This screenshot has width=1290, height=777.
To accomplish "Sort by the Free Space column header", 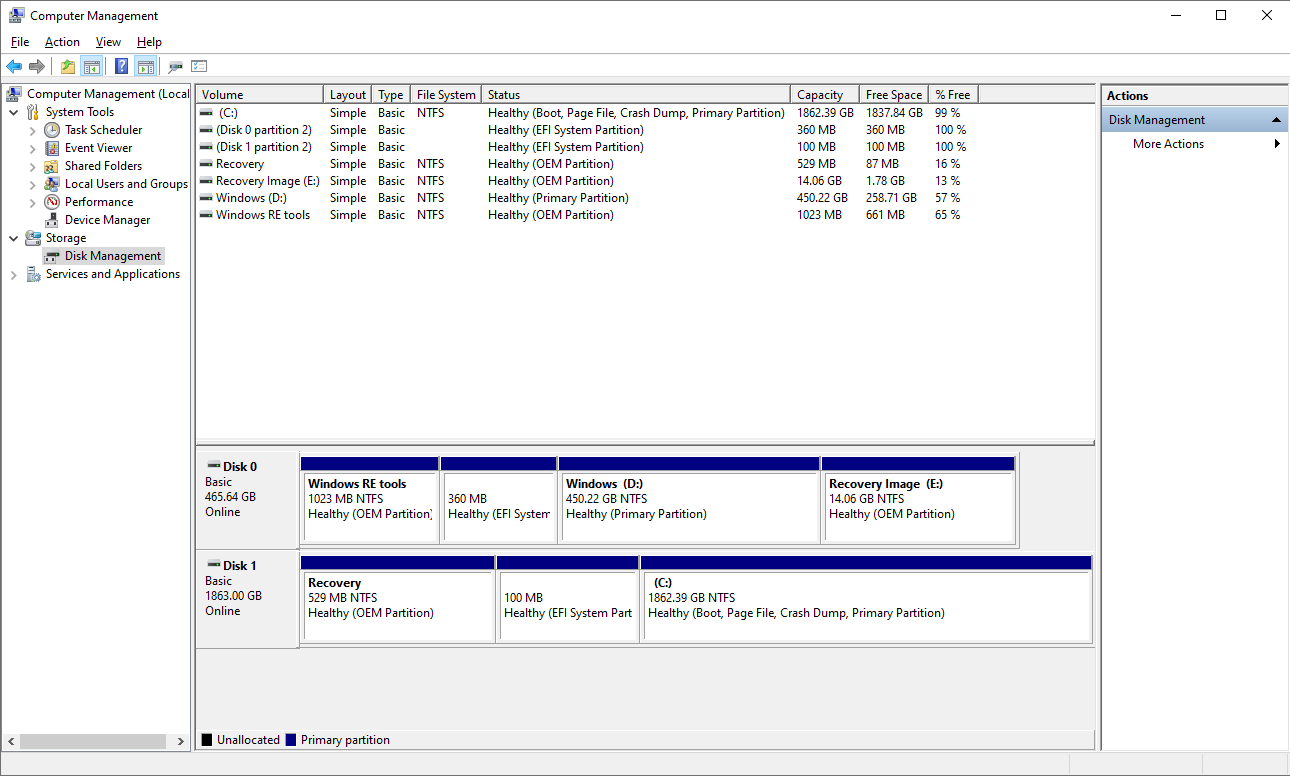I will pyautogui.click(x=894, y=95).
